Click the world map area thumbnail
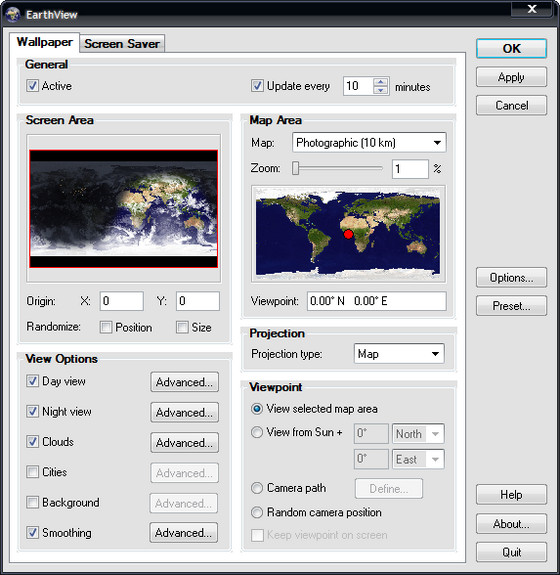560x575 pixels. pyautogui.click(x=348, y=234)
